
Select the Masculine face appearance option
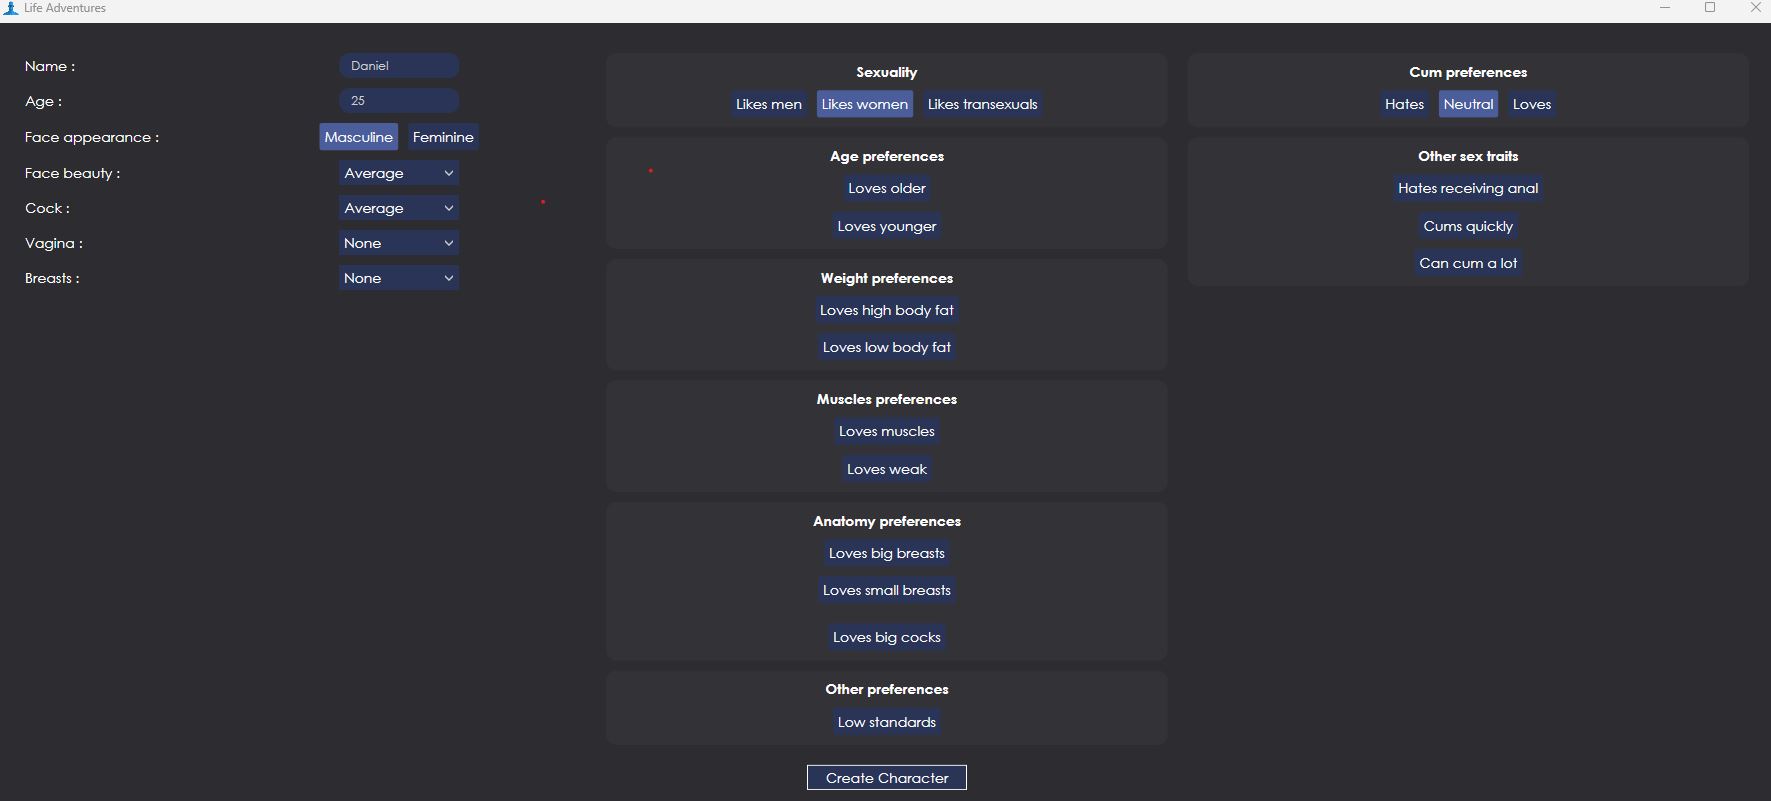[358, 137]
